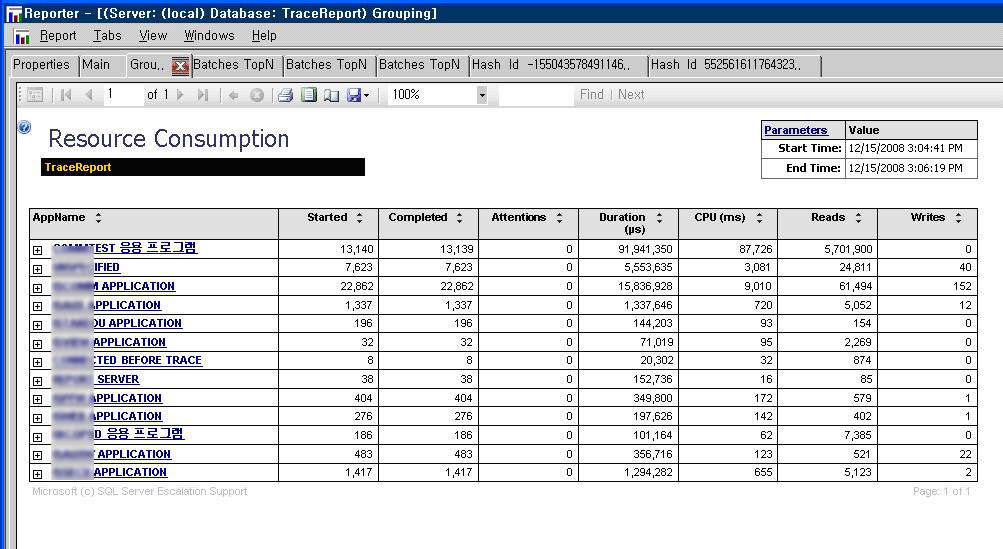Switch to the Properties tab

42,65
